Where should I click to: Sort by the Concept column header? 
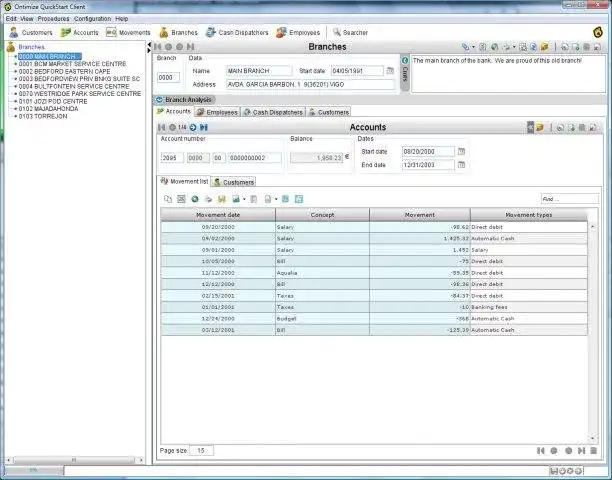click(322, 215)
